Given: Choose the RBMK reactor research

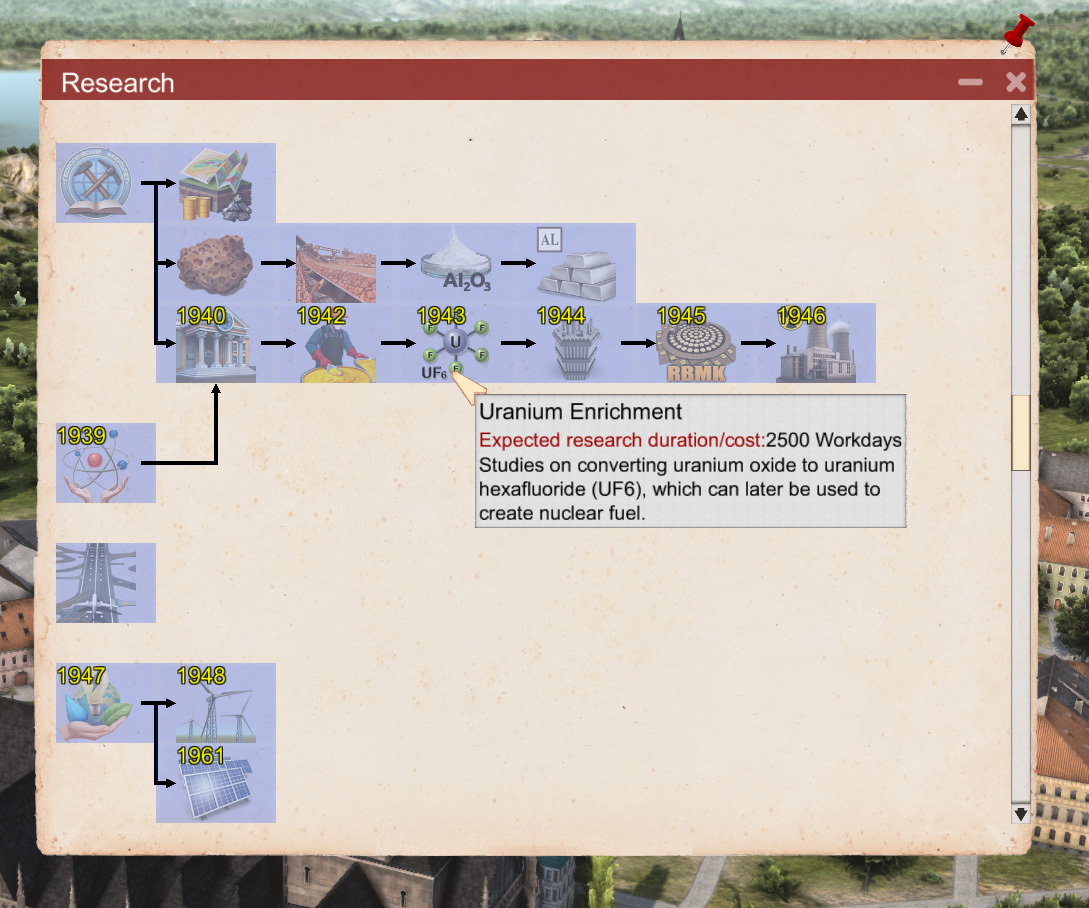Looking at the screenshot, I should 695,343.
